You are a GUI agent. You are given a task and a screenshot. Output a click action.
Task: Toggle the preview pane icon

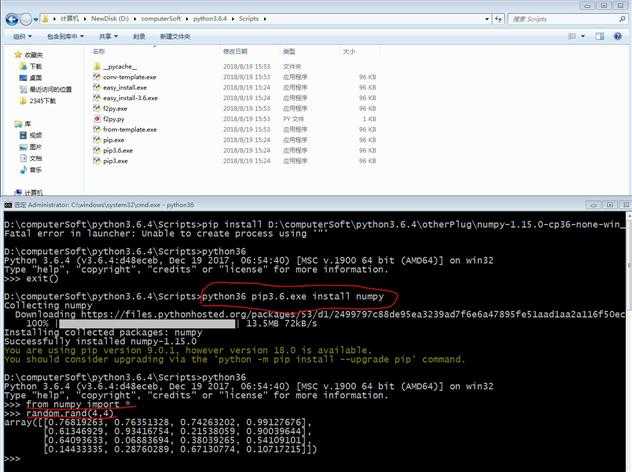(600, 36)
